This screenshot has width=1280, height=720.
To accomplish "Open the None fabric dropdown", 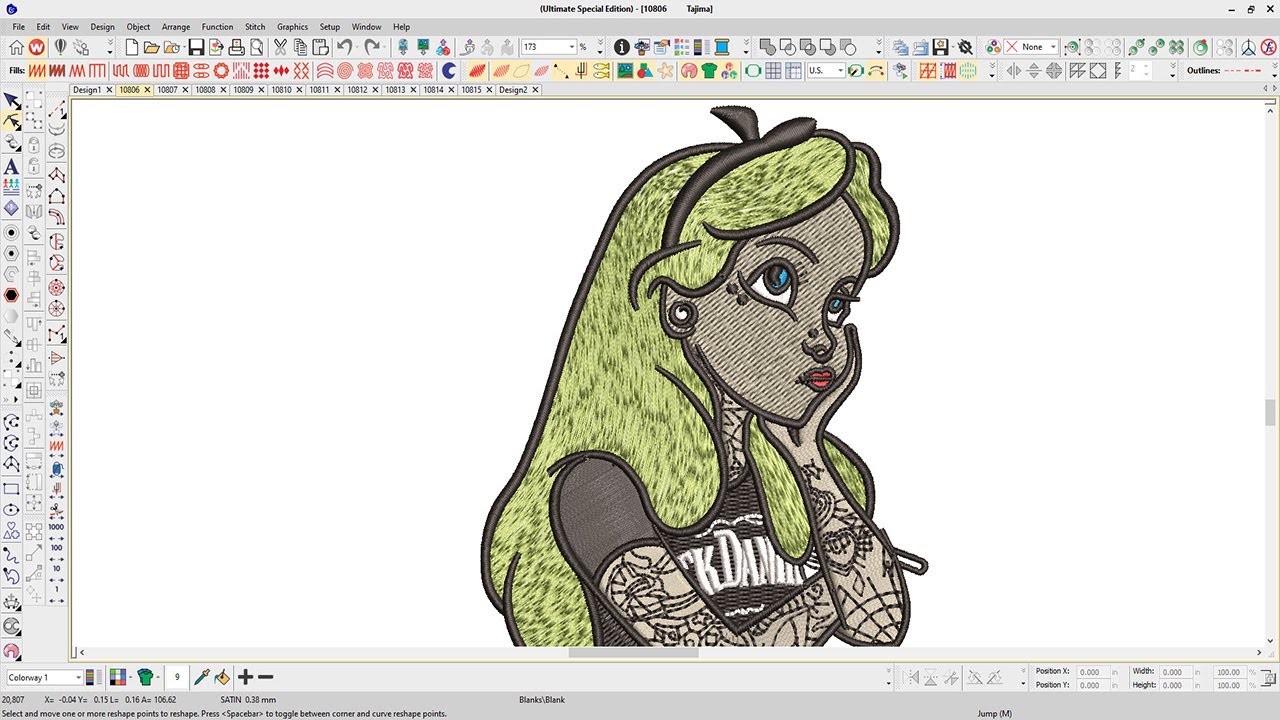I will click(x=1054, y=47).
